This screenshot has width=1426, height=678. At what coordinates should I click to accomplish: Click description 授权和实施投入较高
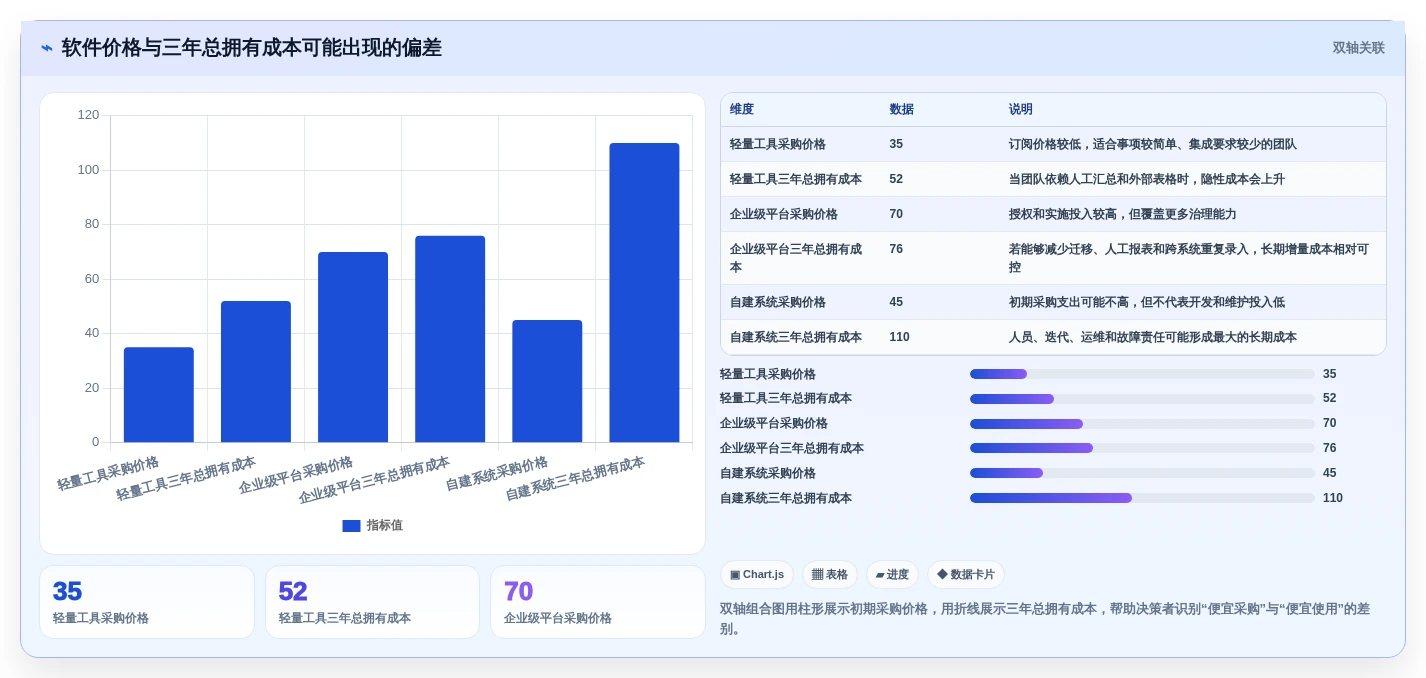coord(1122,214)
